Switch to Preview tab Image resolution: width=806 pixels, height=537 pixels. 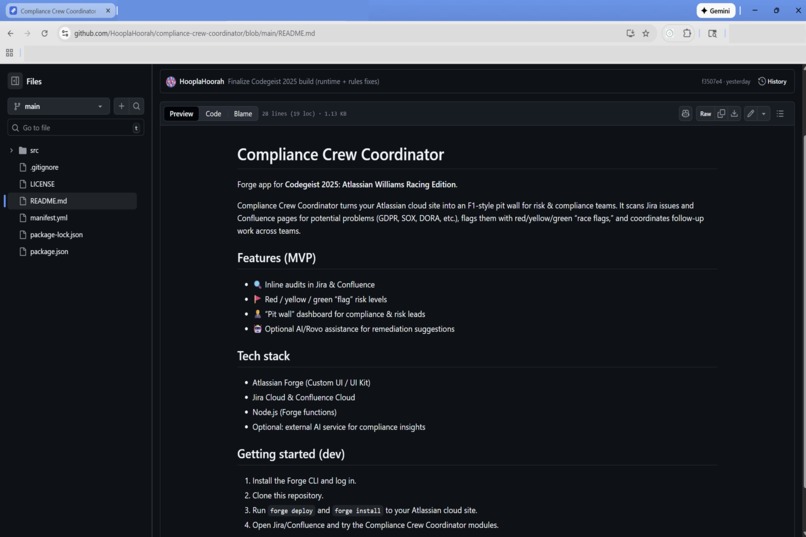coord(181,114)
